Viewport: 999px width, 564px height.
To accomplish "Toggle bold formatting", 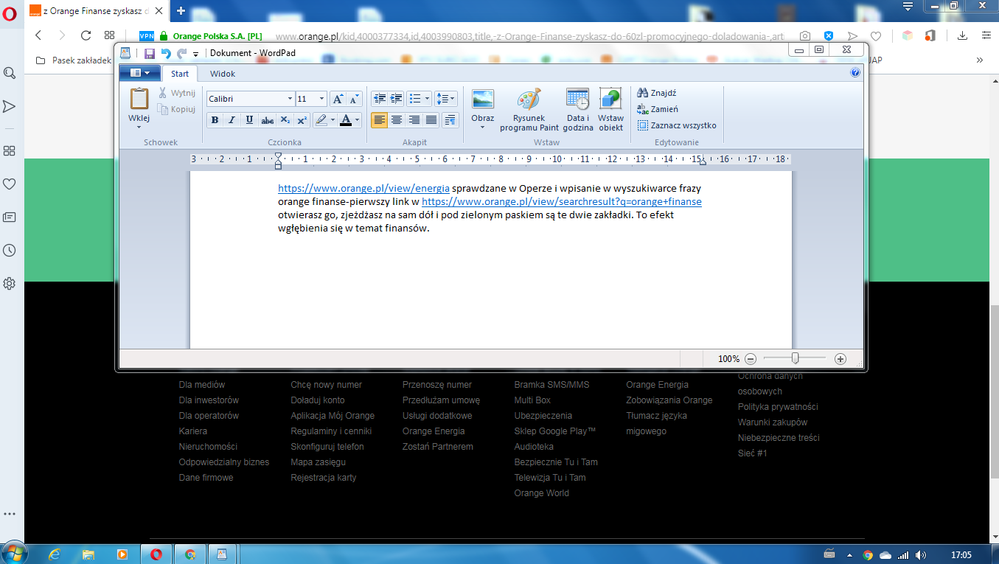I will (x=214, y=120).
